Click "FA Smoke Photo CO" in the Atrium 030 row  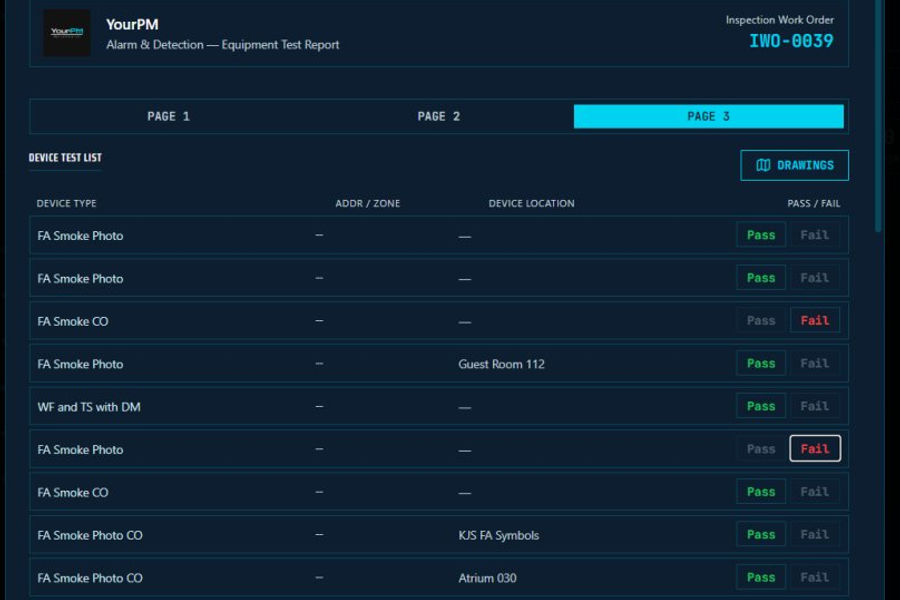90,578
